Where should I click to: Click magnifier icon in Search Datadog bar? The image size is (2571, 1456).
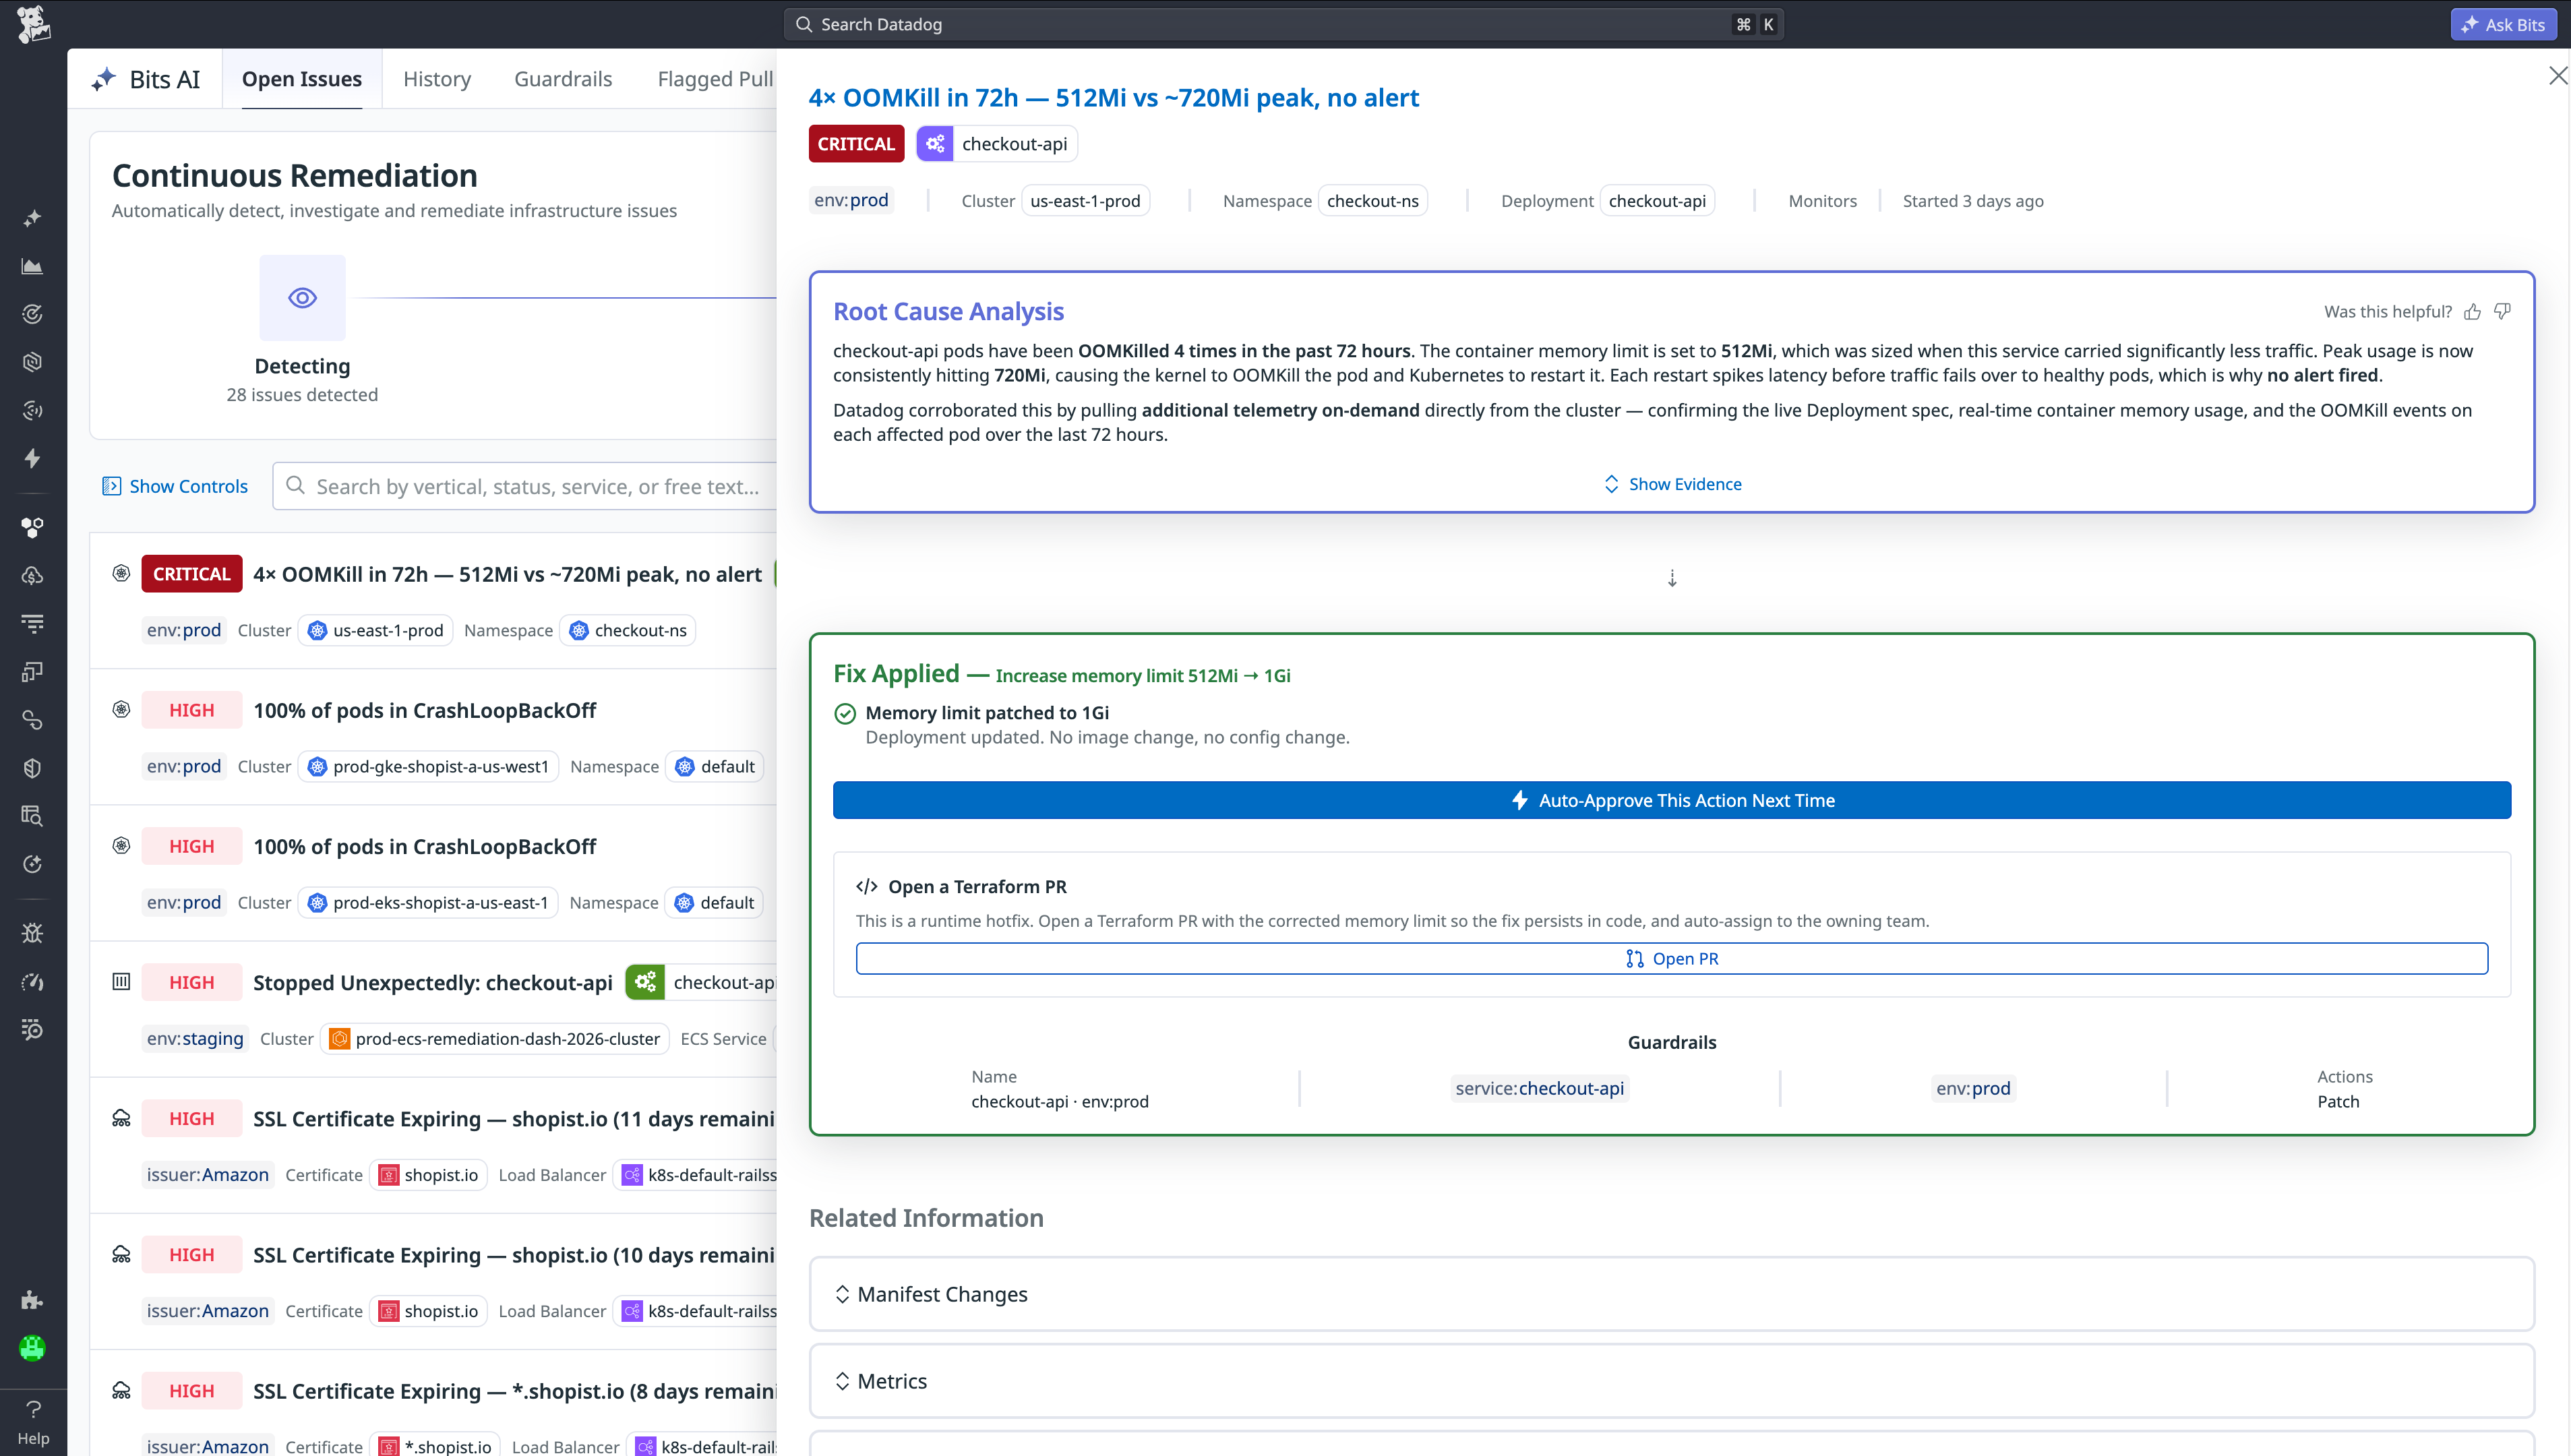pyautogui.click(x=804, y=24)
